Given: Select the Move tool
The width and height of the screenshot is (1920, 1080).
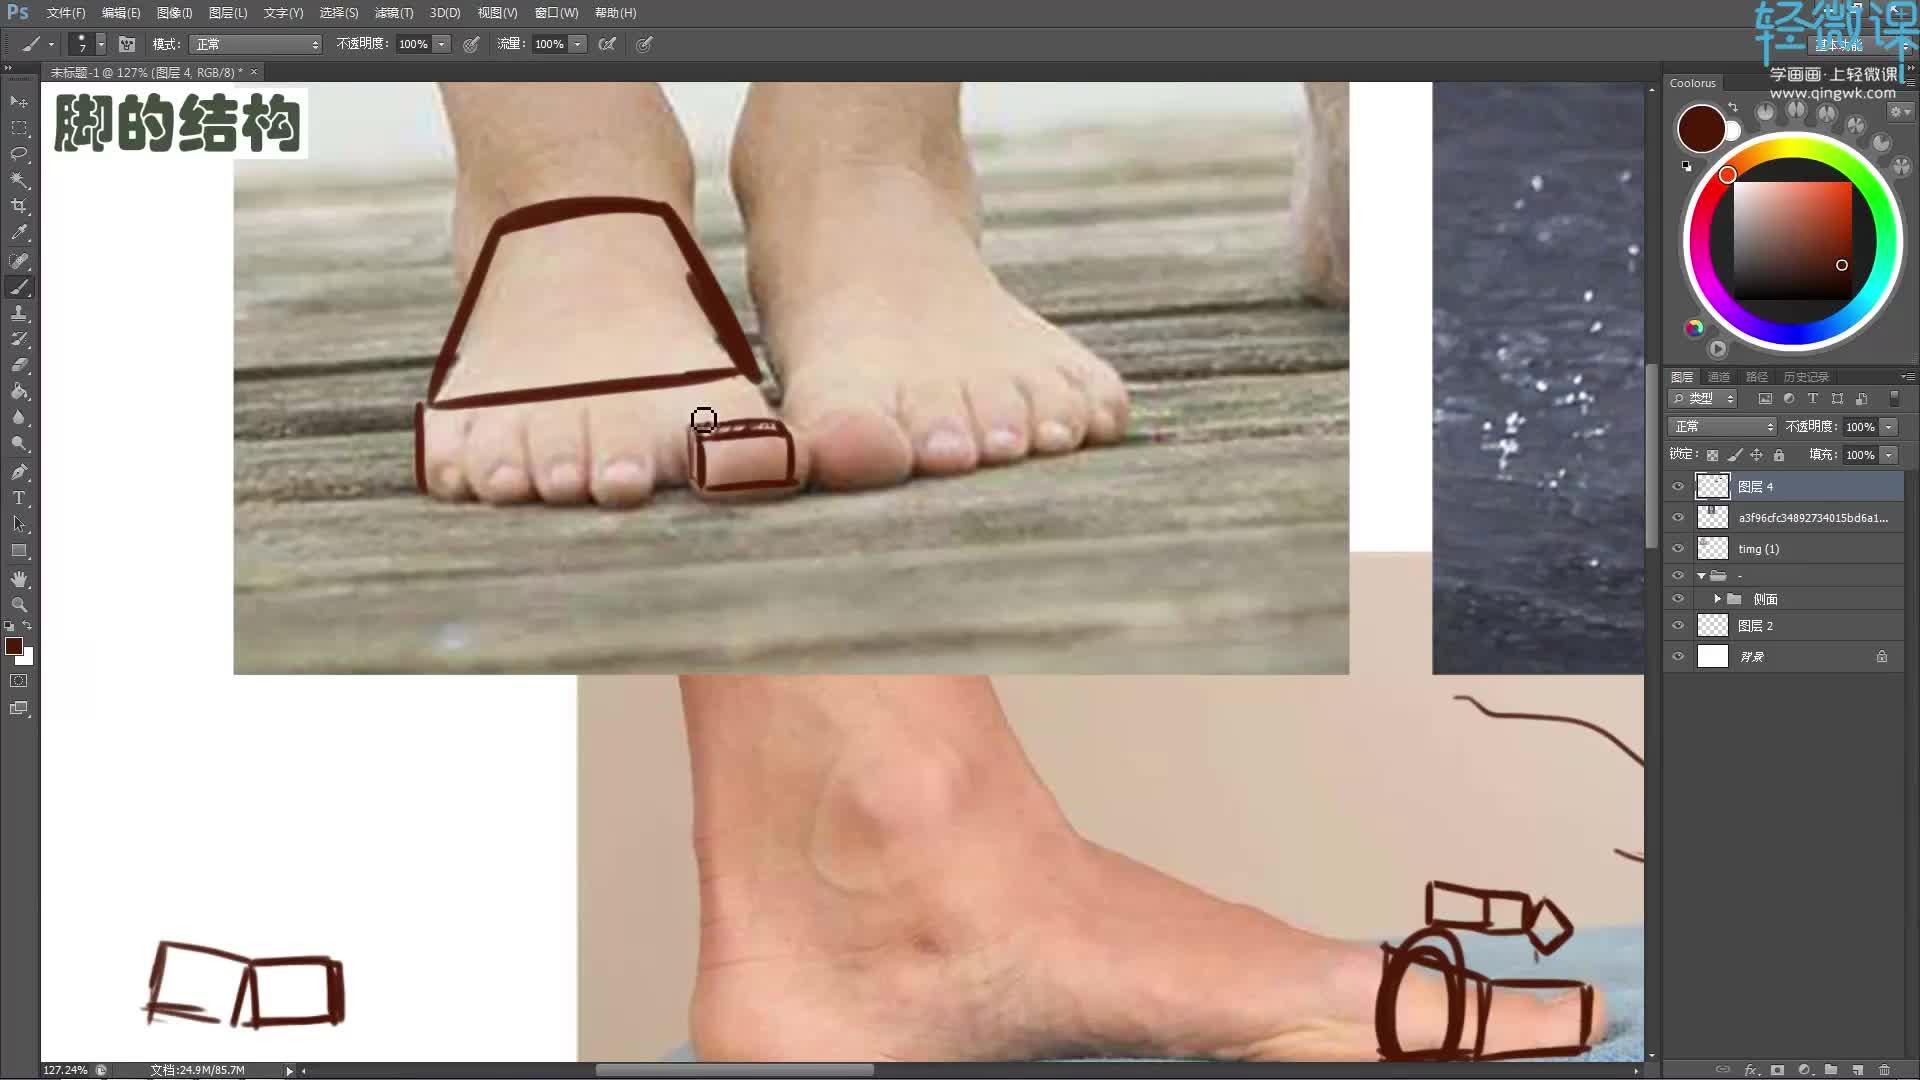Looking at the screenshot, I should click(x=19, y=100).
